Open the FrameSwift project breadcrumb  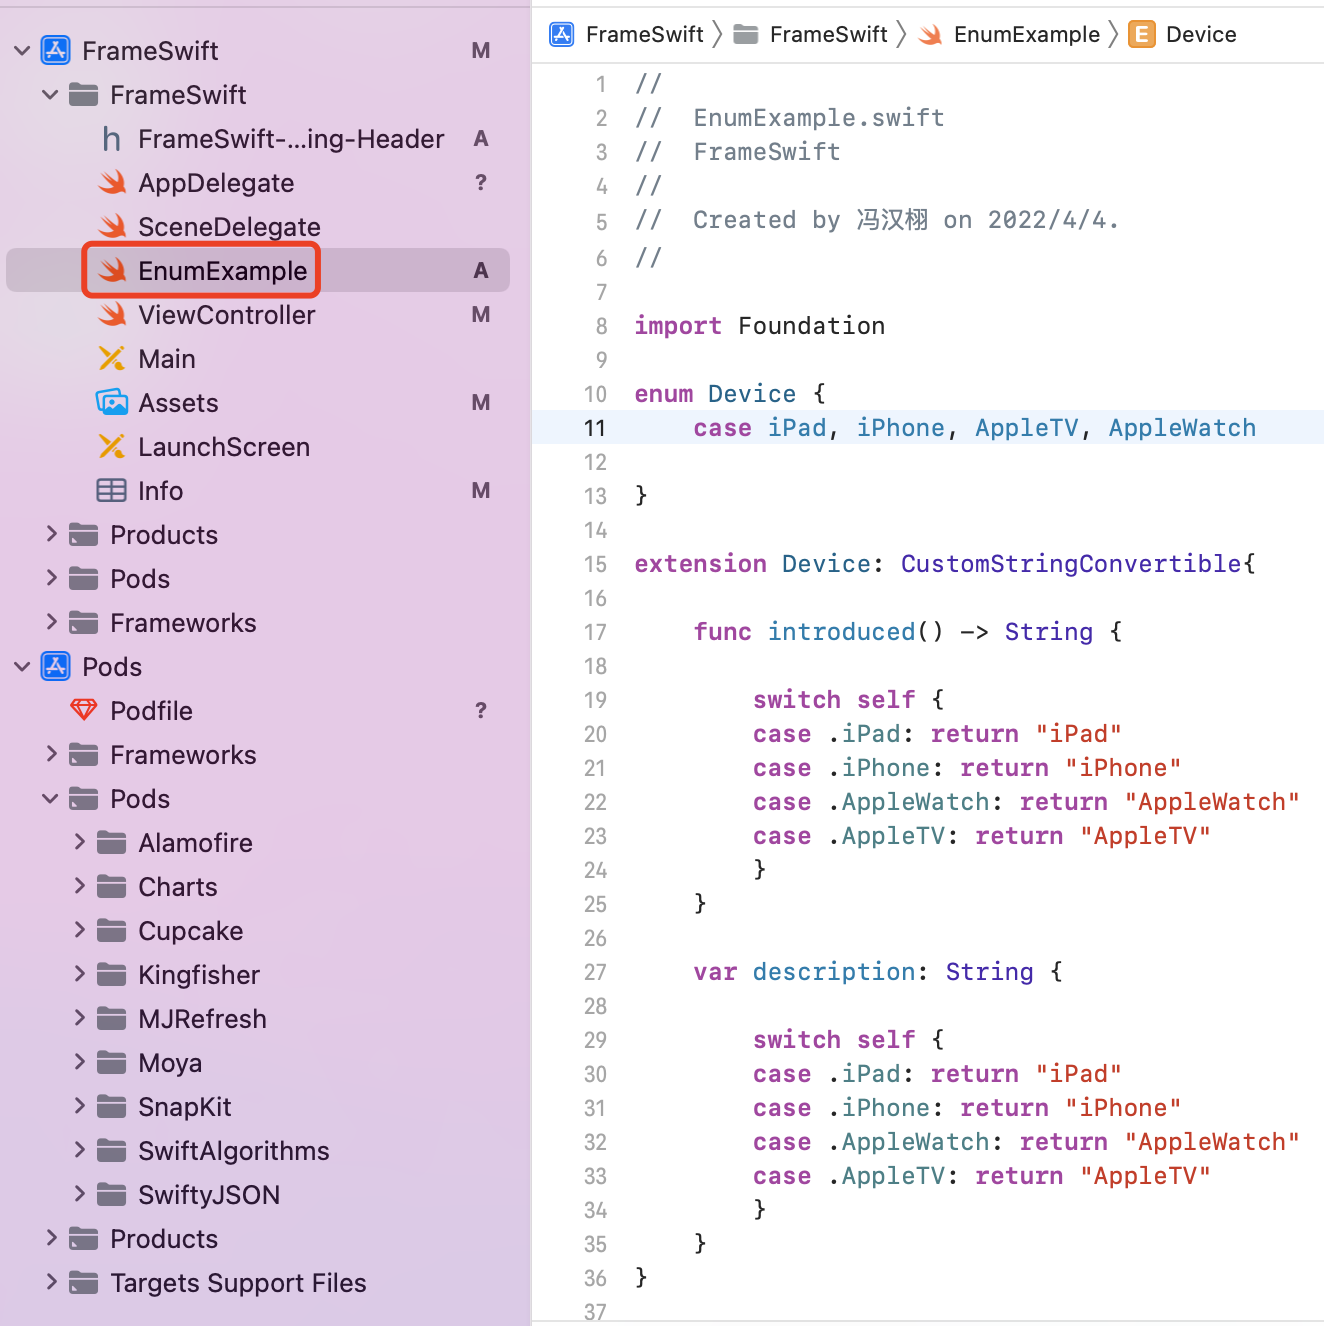pos(644,35)
